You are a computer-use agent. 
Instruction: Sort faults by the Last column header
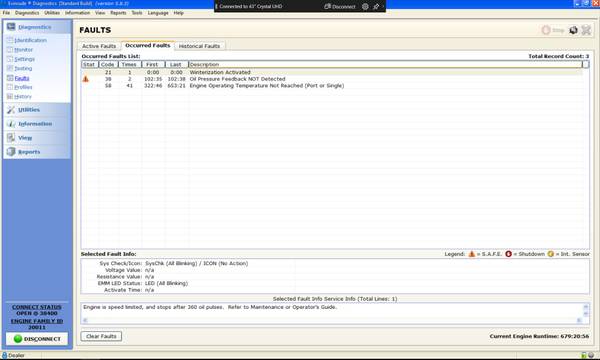pos(176,64)
